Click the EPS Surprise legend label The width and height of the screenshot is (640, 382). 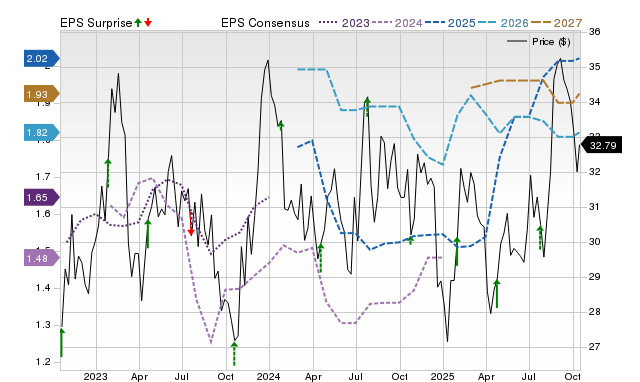coord(96,23)
